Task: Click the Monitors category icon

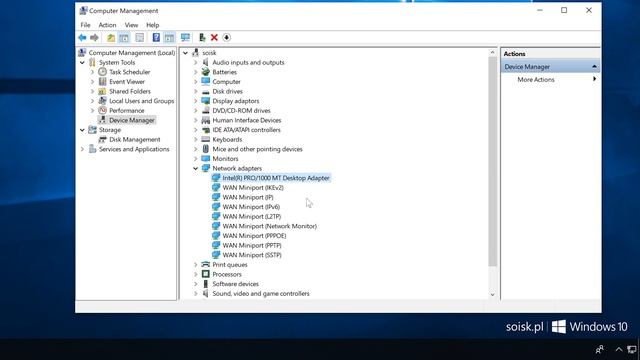Action: pyautogui.click(x=206, y=158)
